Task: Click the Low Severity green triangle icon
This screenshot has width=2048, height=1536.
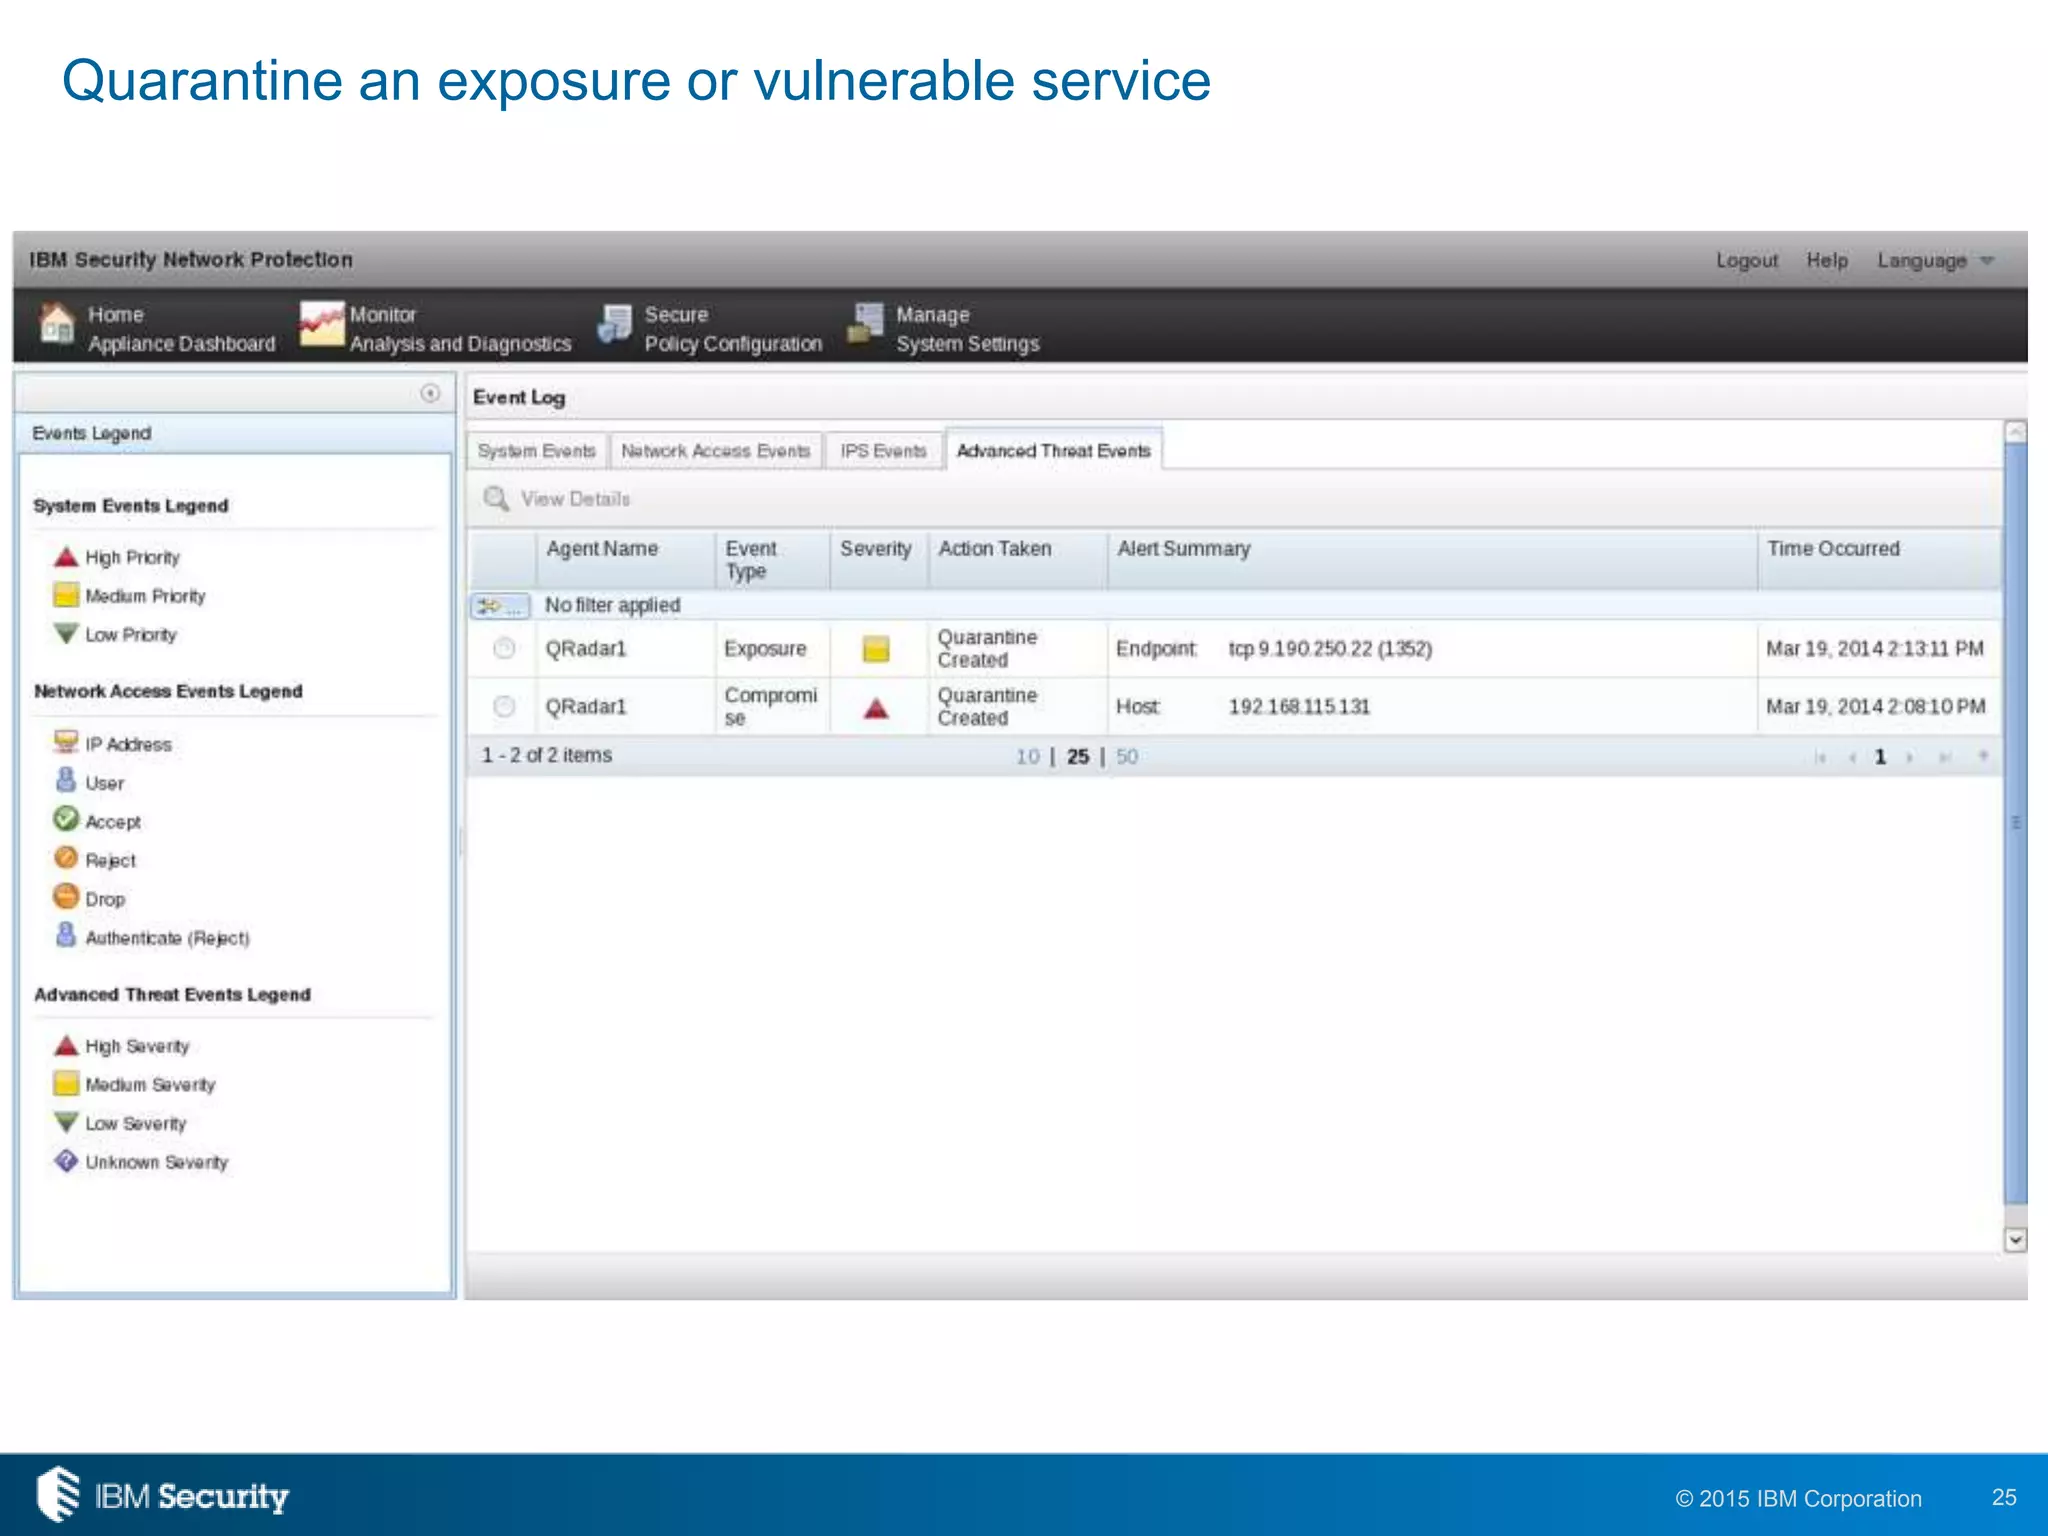Action: (x=66, y=1122)
